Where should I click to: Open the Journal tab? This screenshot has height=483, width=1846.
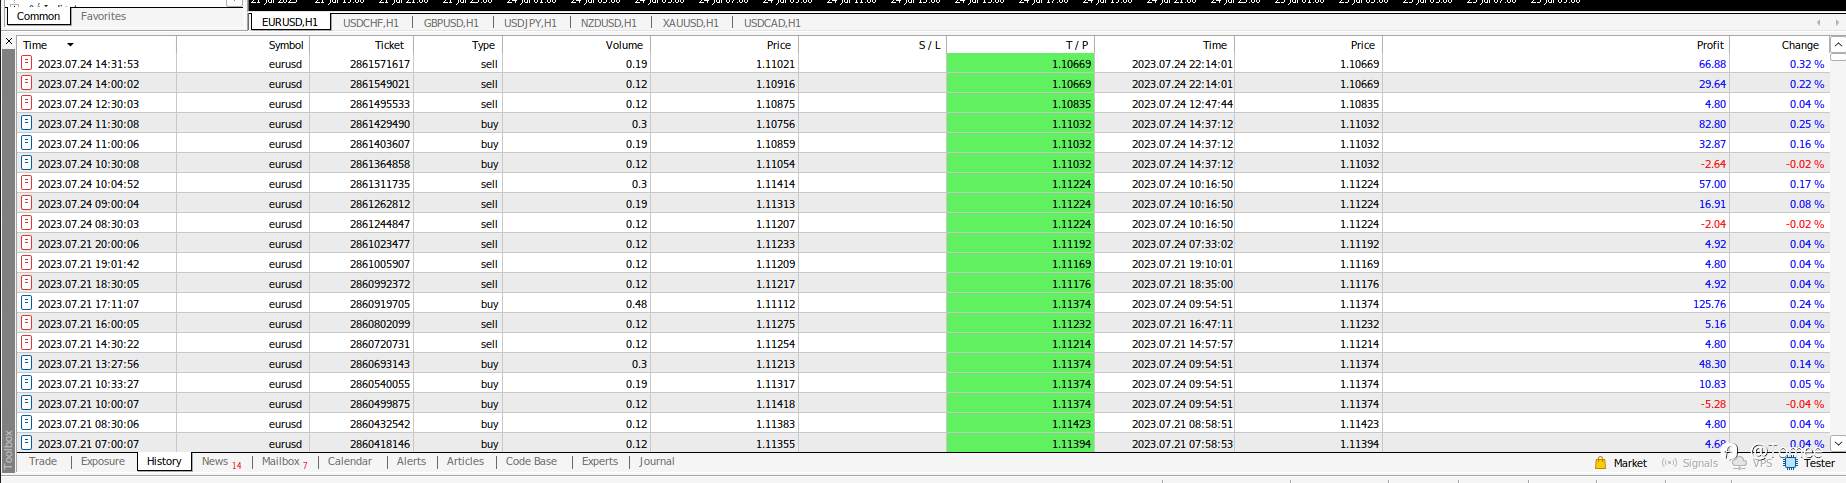(x=657, y=462)
